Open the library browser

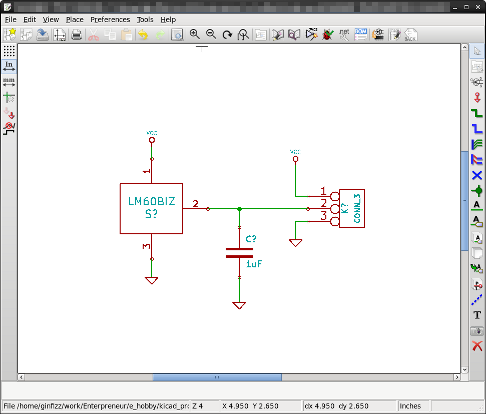pyautogui.click(x=294, y=35)
